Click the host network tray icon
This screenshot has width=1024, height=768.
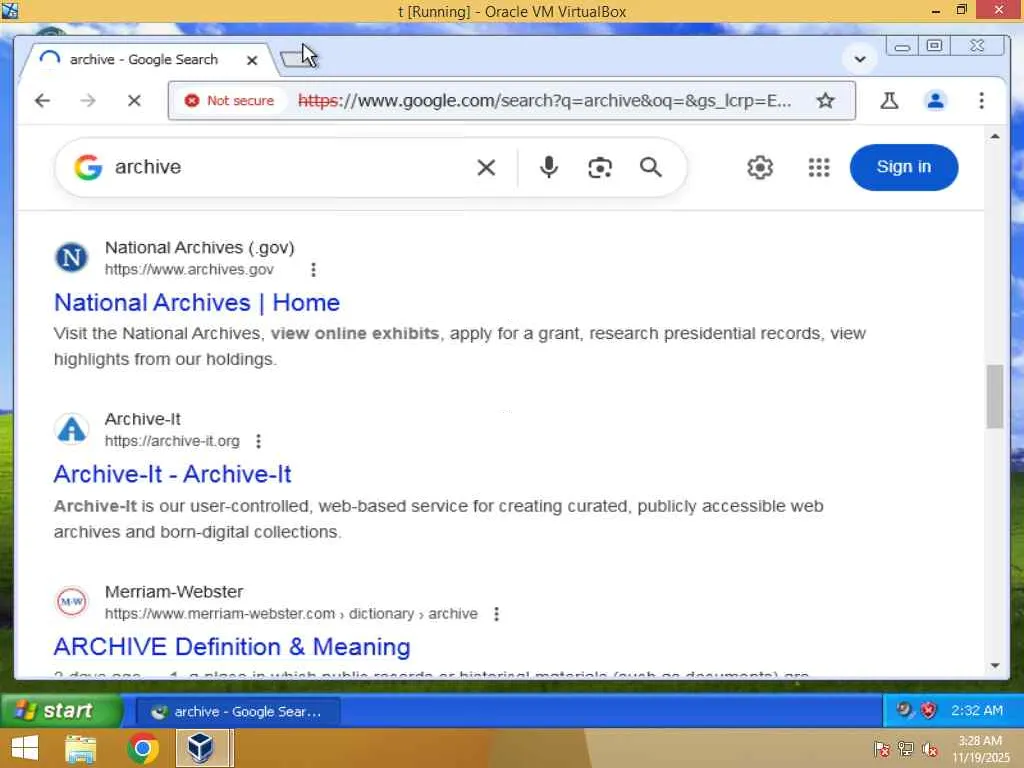[906, 749]
